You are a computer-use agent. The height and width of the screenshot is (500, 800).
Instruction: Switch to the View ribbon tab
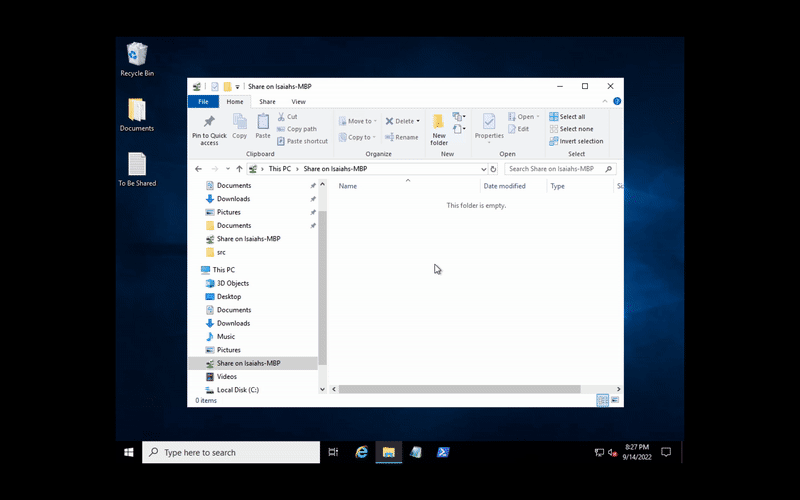(298, 101)
